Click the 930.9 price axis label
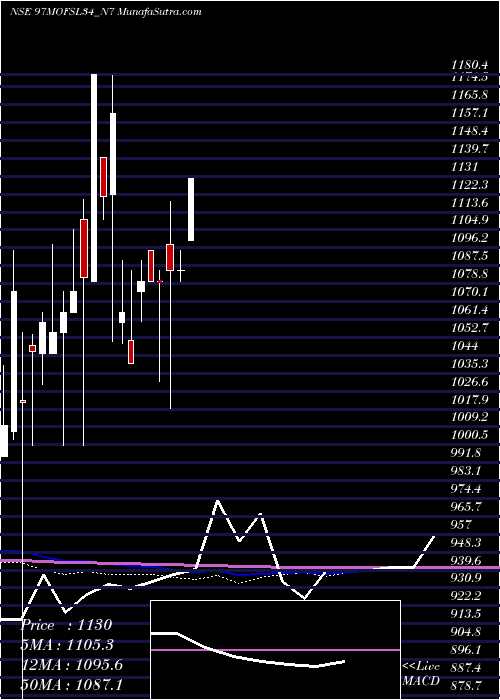This screenshot has width=500, height=700. click(x=467, y=579)
